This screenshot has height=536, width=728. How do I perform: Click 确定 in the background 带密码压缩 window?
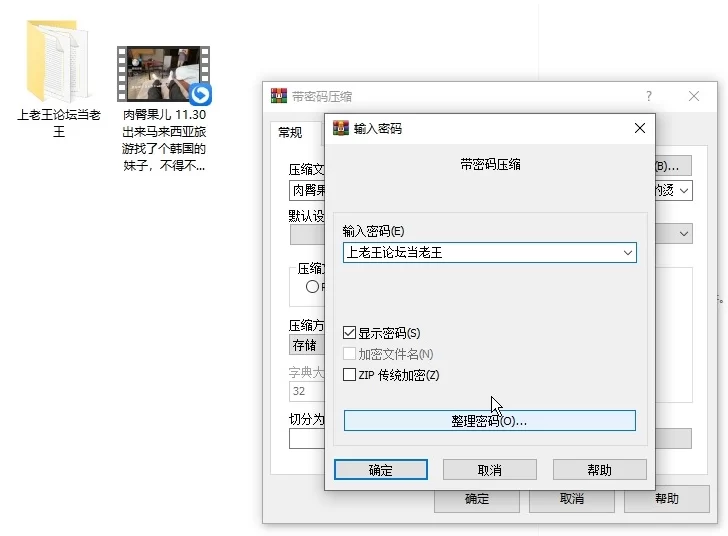click(x=477, y=499)
